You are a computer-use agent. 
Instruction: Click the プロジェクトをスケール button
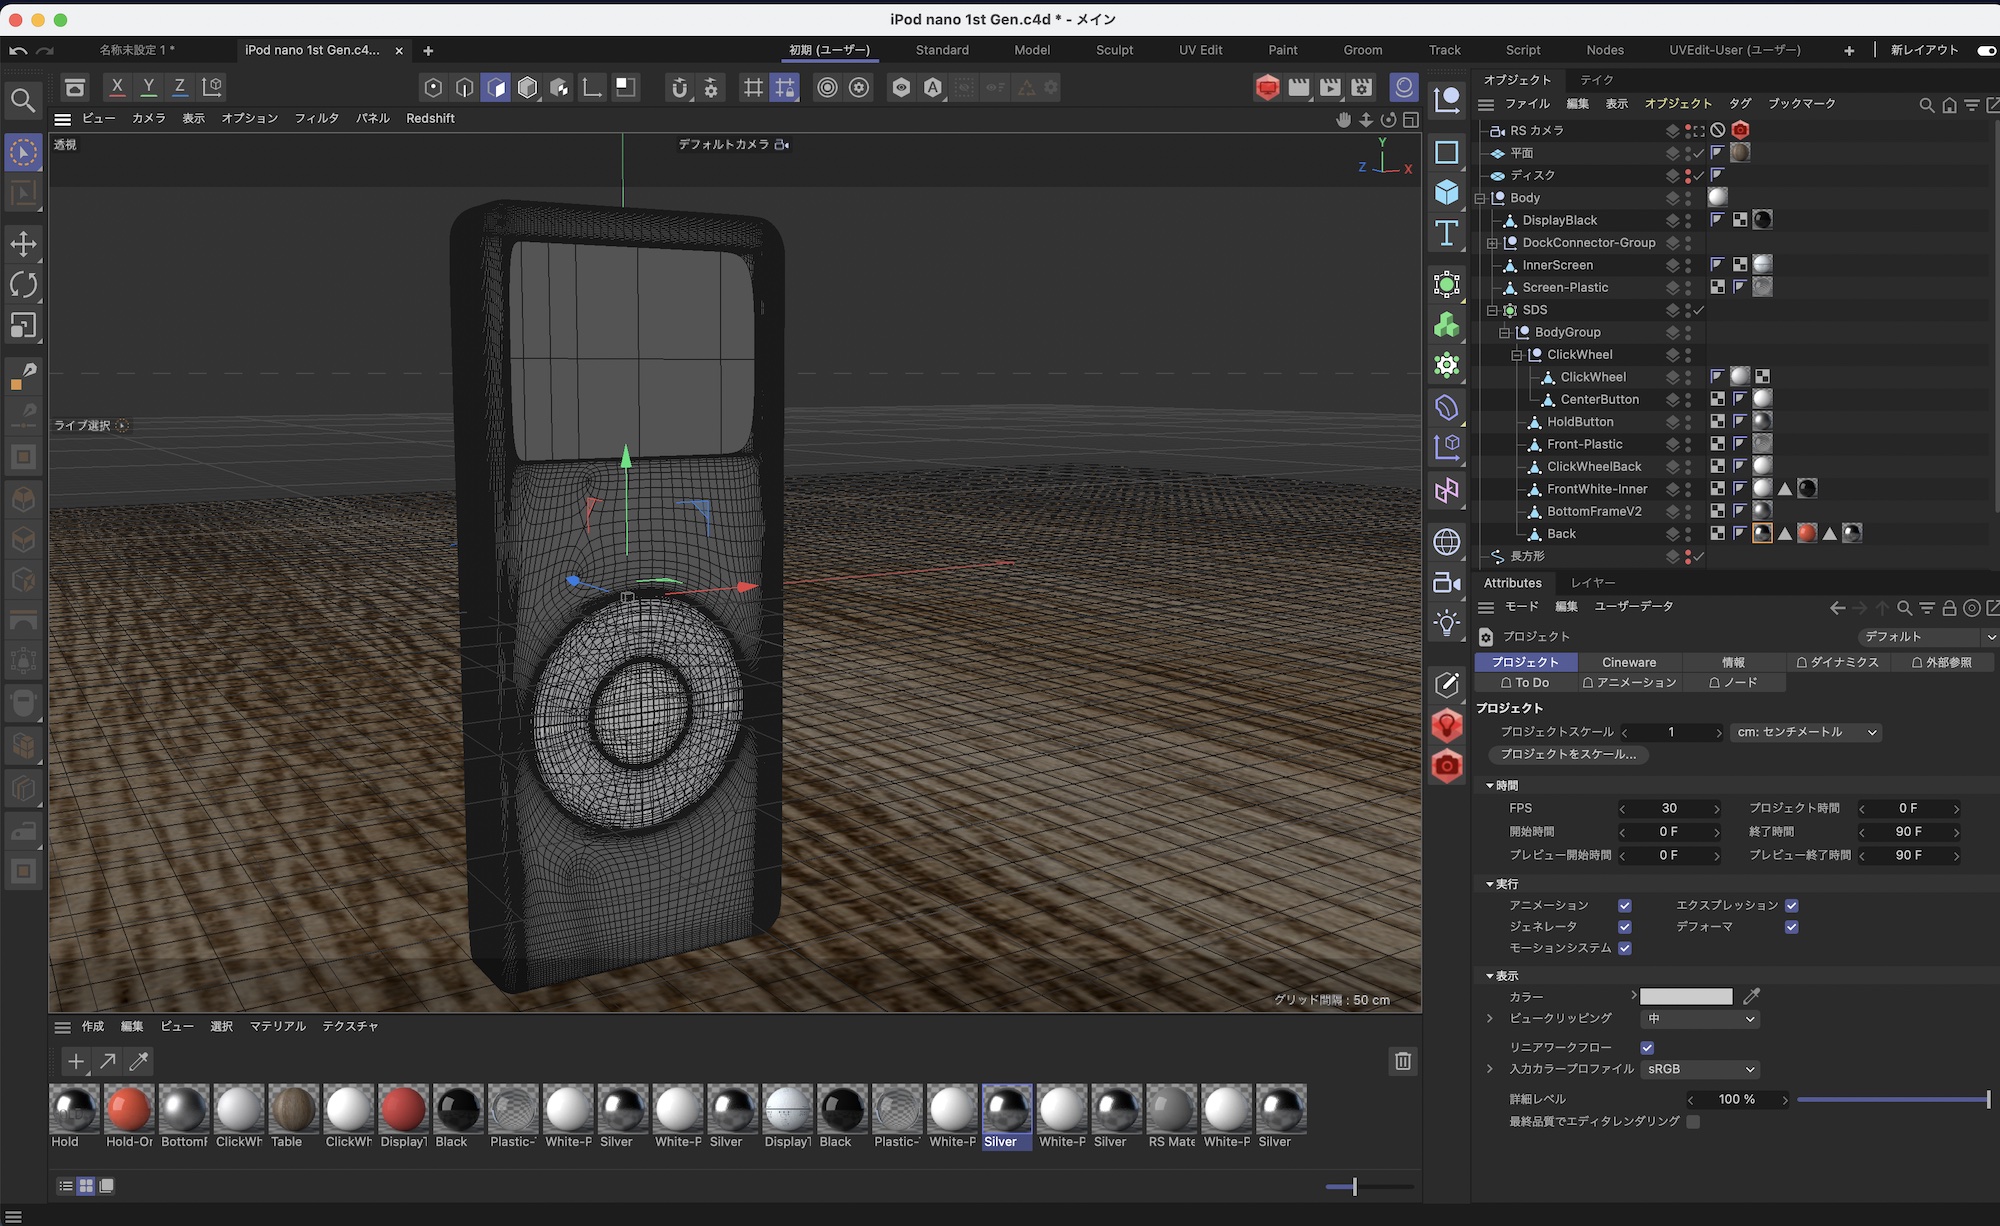click(1568, 755)
